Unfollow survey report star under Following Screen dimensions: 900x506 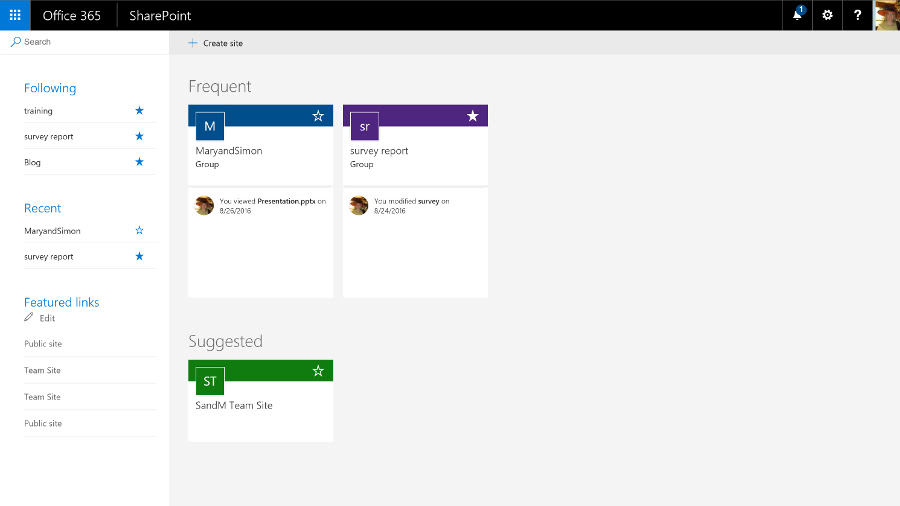(x=139, y=137)
